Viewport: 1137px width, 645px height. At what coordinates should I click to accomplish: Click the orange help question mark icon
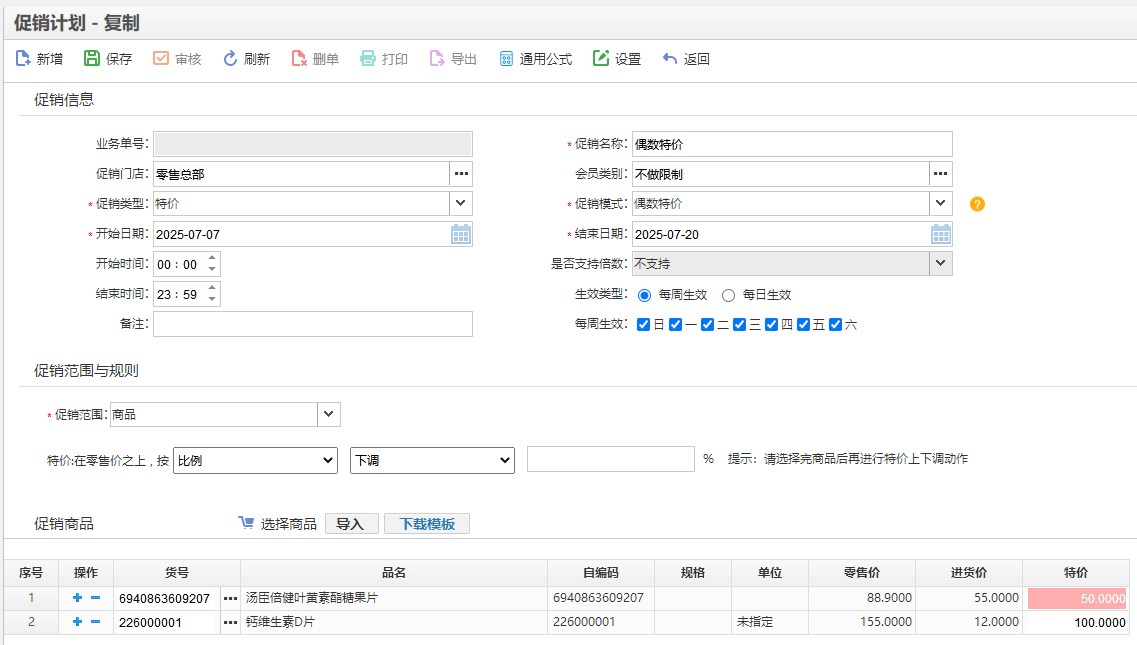click(x=977, y=205)
